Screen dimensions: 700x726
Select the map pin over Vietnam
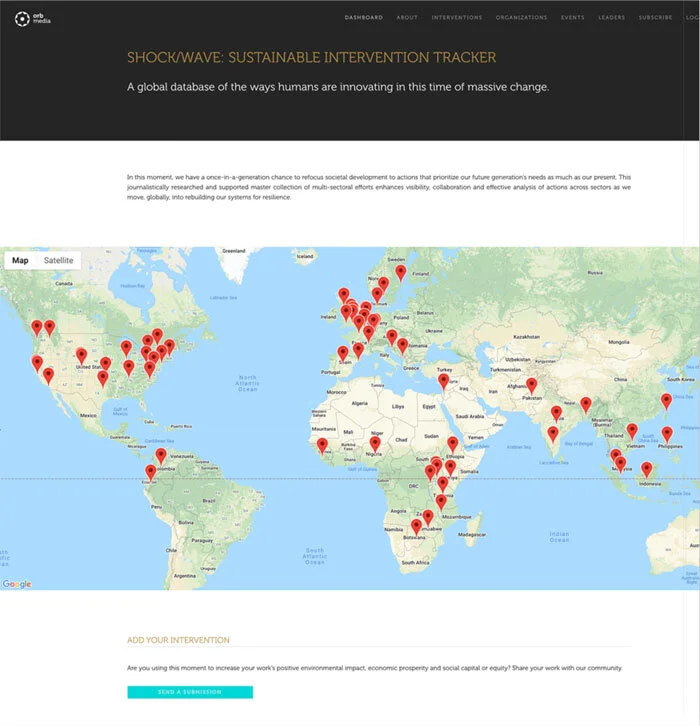click(632, 432)
